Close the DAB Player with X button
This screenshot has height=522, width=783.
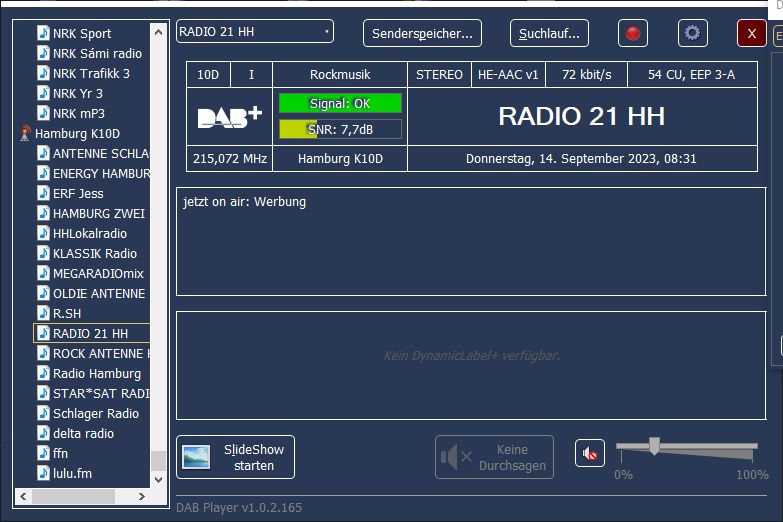pyautogui.click(x=752, y=33)
